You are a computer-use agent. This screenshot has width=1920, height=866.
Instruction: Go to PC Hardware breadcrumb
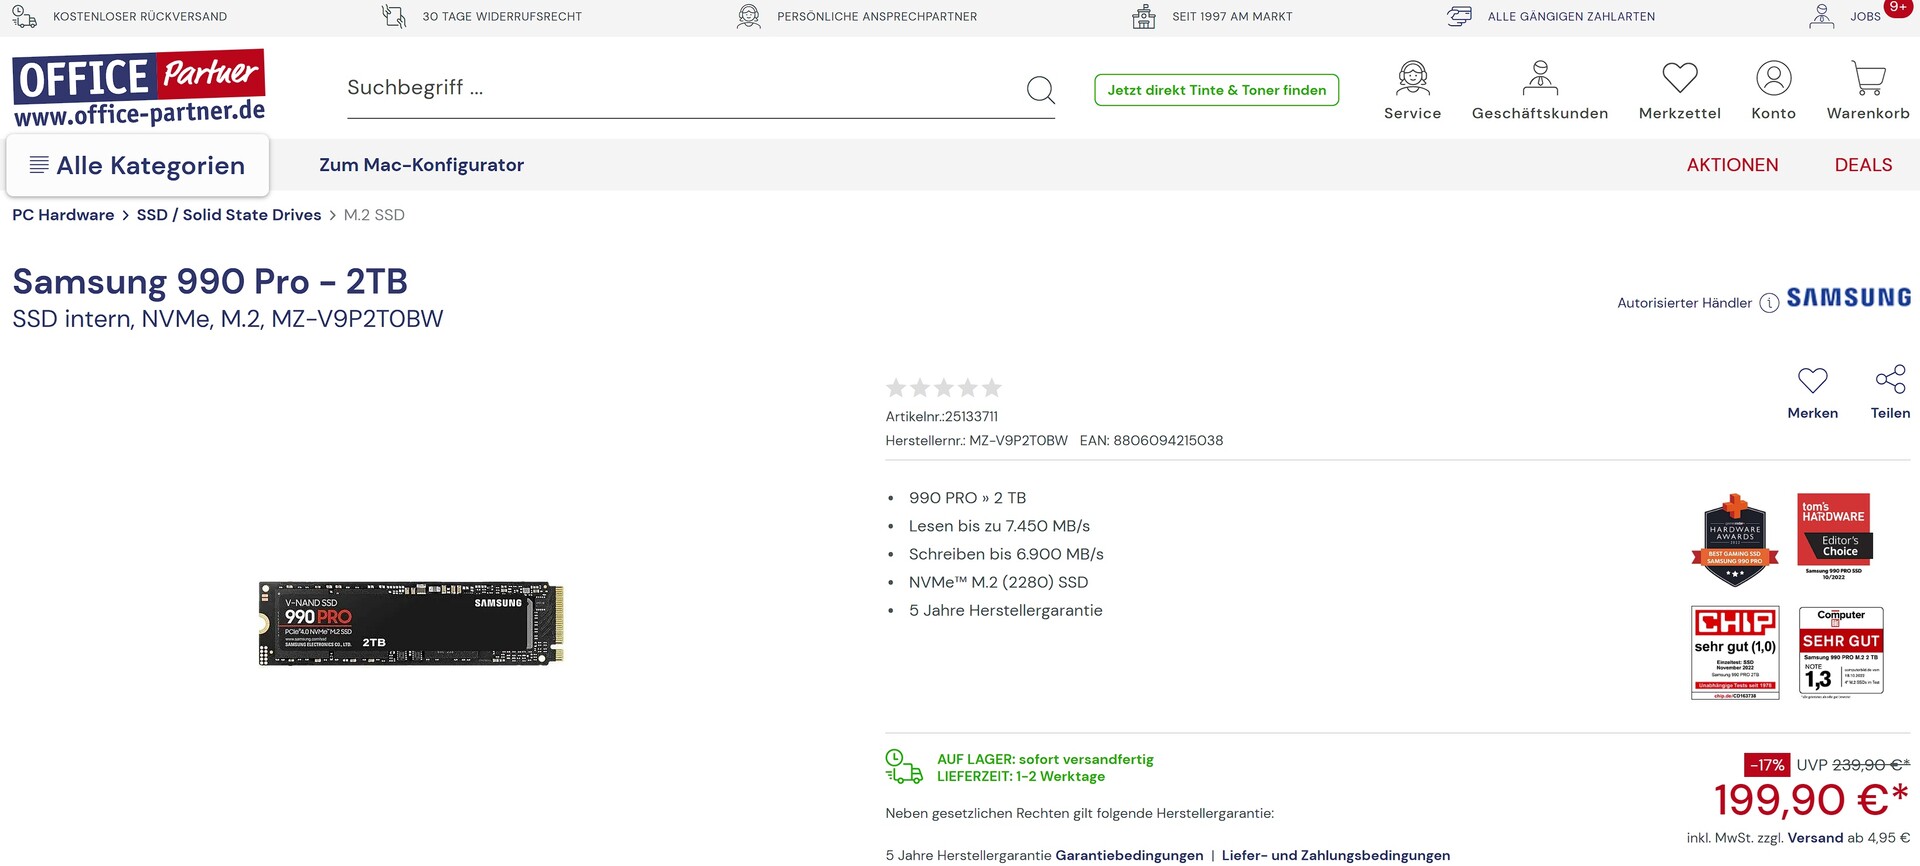pos(63,215)
